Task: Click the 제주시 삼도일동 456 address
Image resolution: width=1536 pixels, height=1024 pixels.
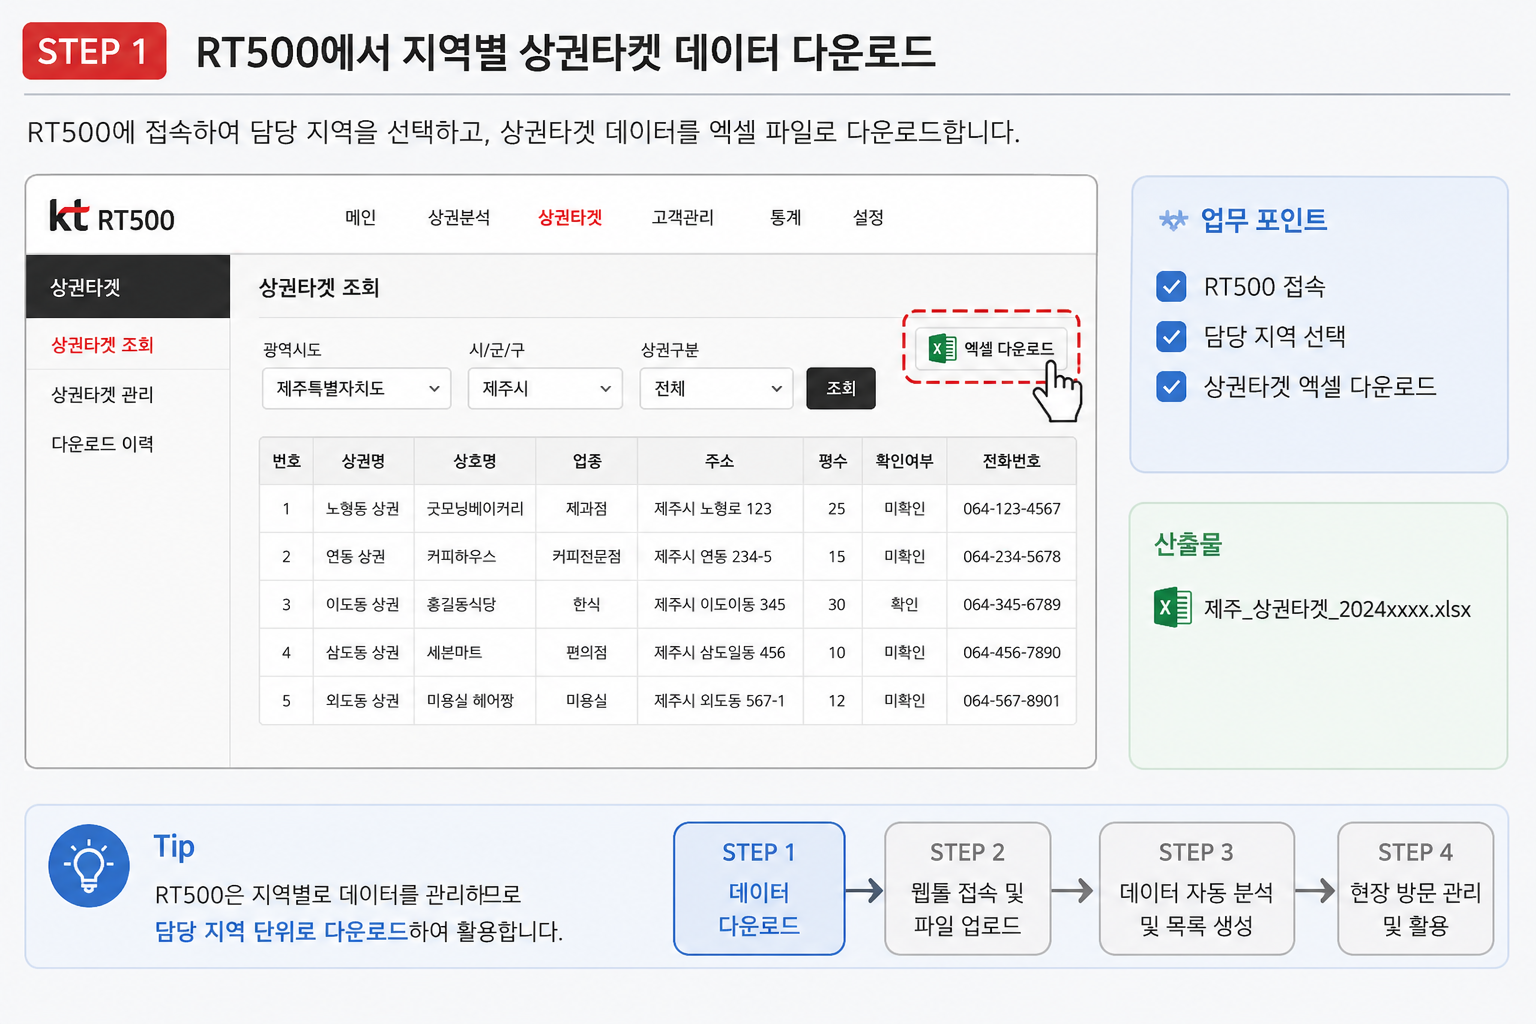Action: [x=720, y=653]
